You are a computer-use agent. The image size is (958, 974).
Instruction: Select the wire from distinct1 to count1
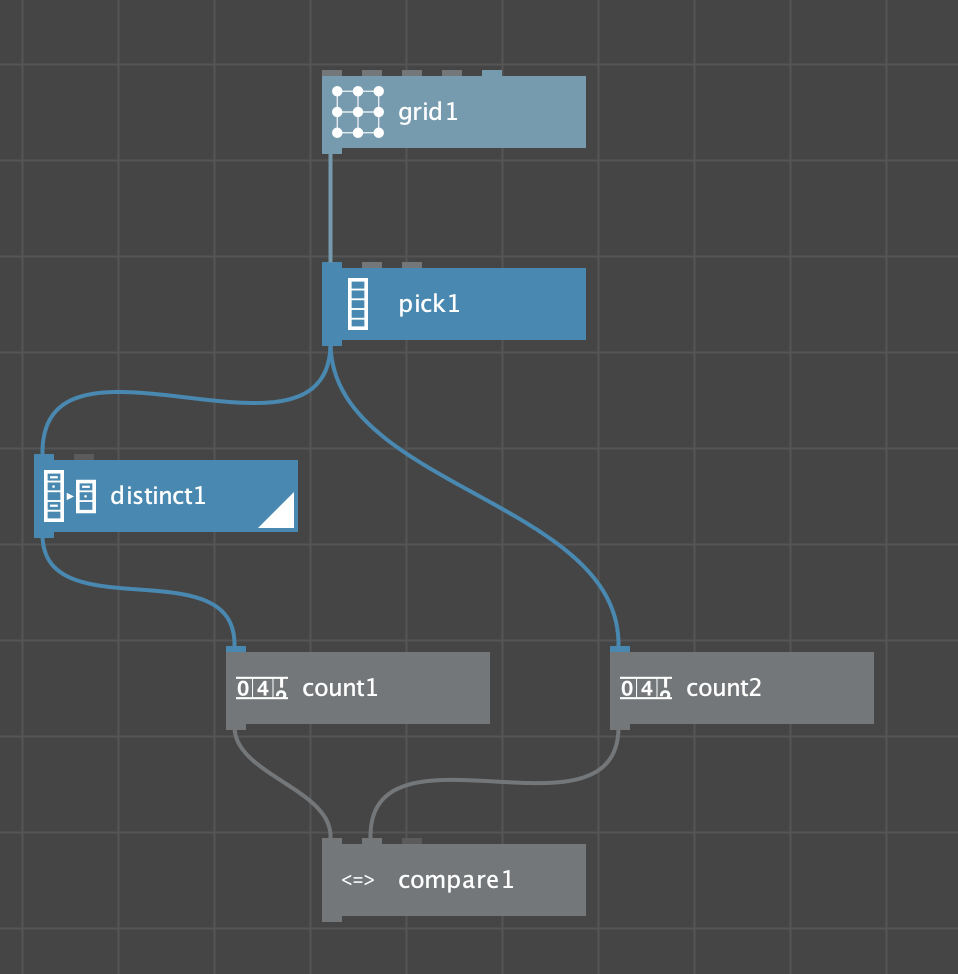[138, 589]
